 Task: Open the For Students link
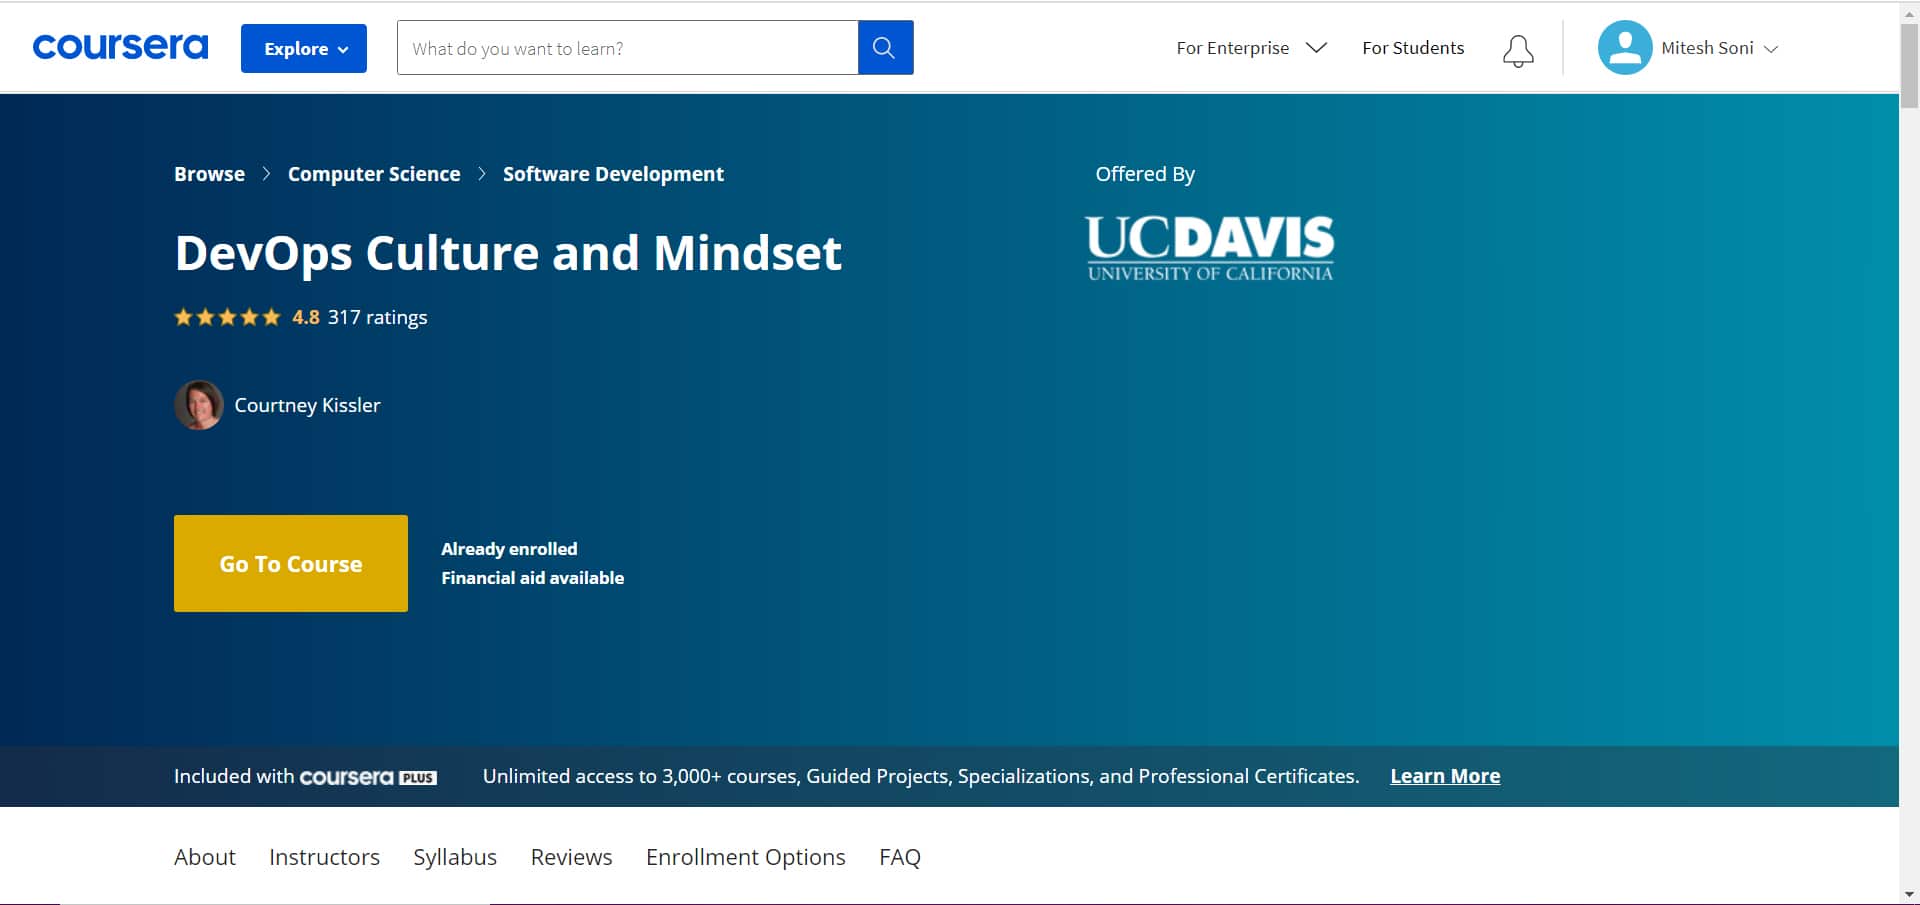tap(1412, 48)
